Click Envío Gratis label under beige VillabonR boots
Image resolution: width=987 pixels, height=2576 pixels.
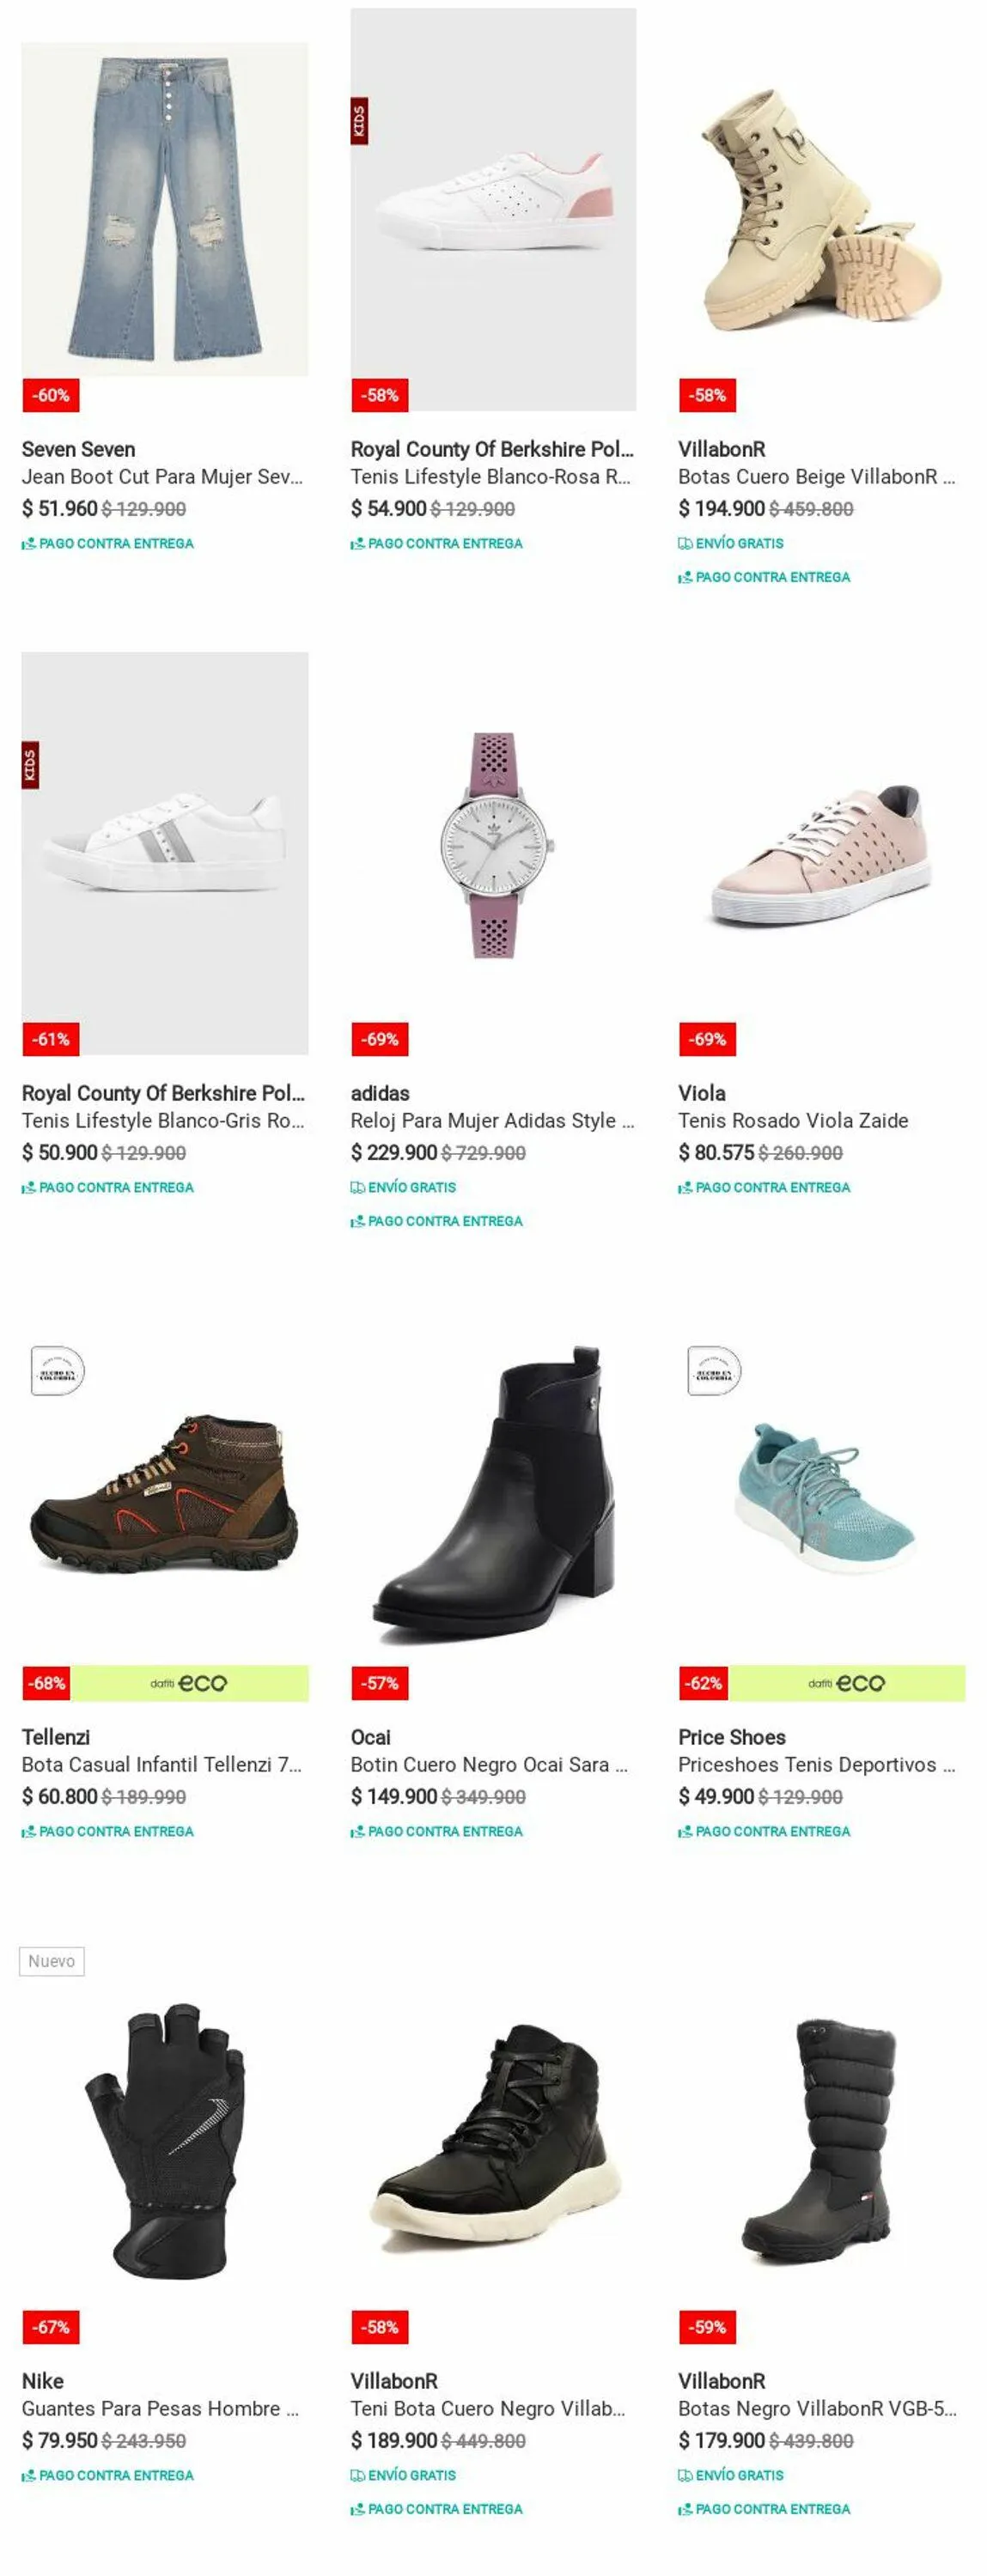(739, 543)
